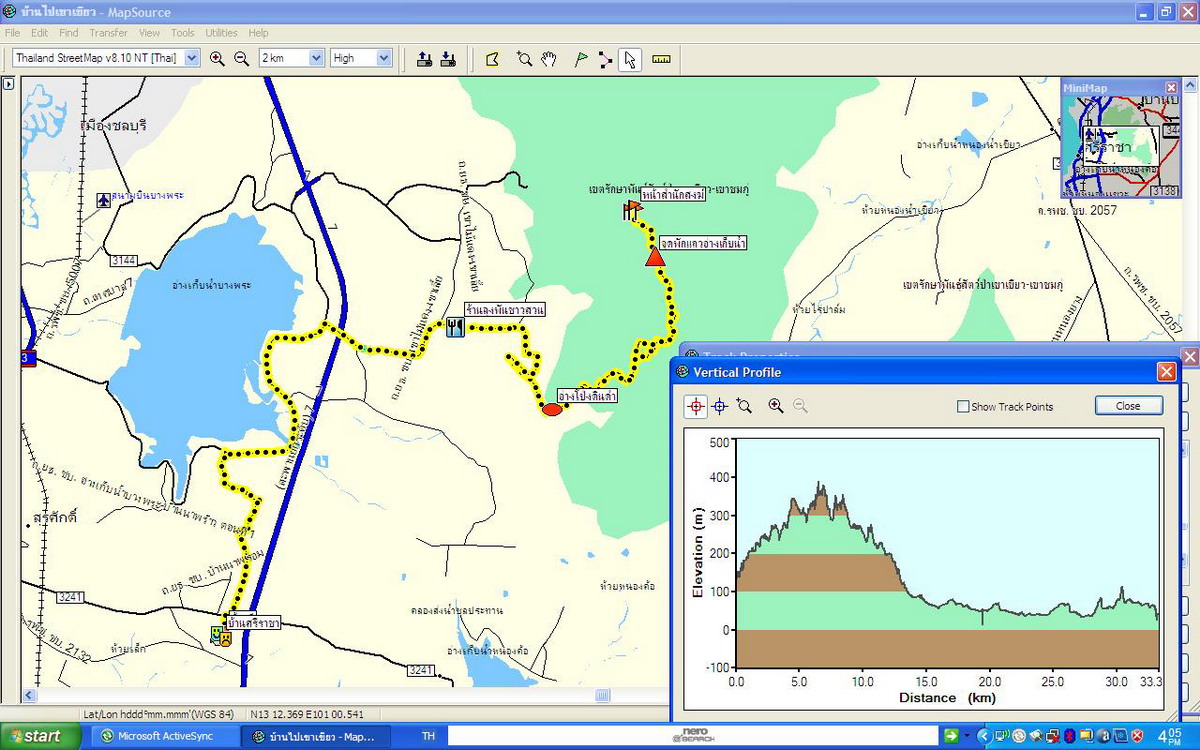Click the Zoom In magnifier in main toolbar
The image size is (1200, 750).
click(x=217, y=59)
